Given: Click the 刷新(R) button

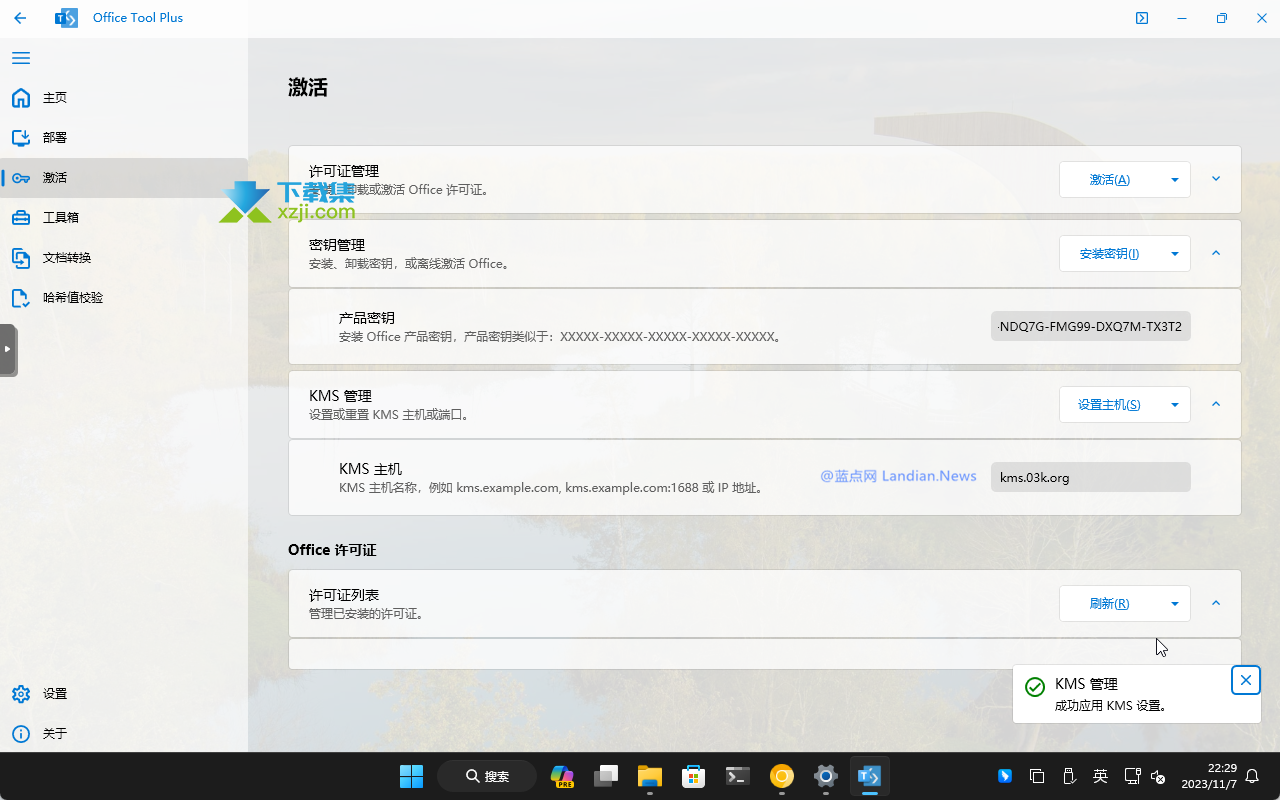Looking at the screenshot, I should point(1109,604).
